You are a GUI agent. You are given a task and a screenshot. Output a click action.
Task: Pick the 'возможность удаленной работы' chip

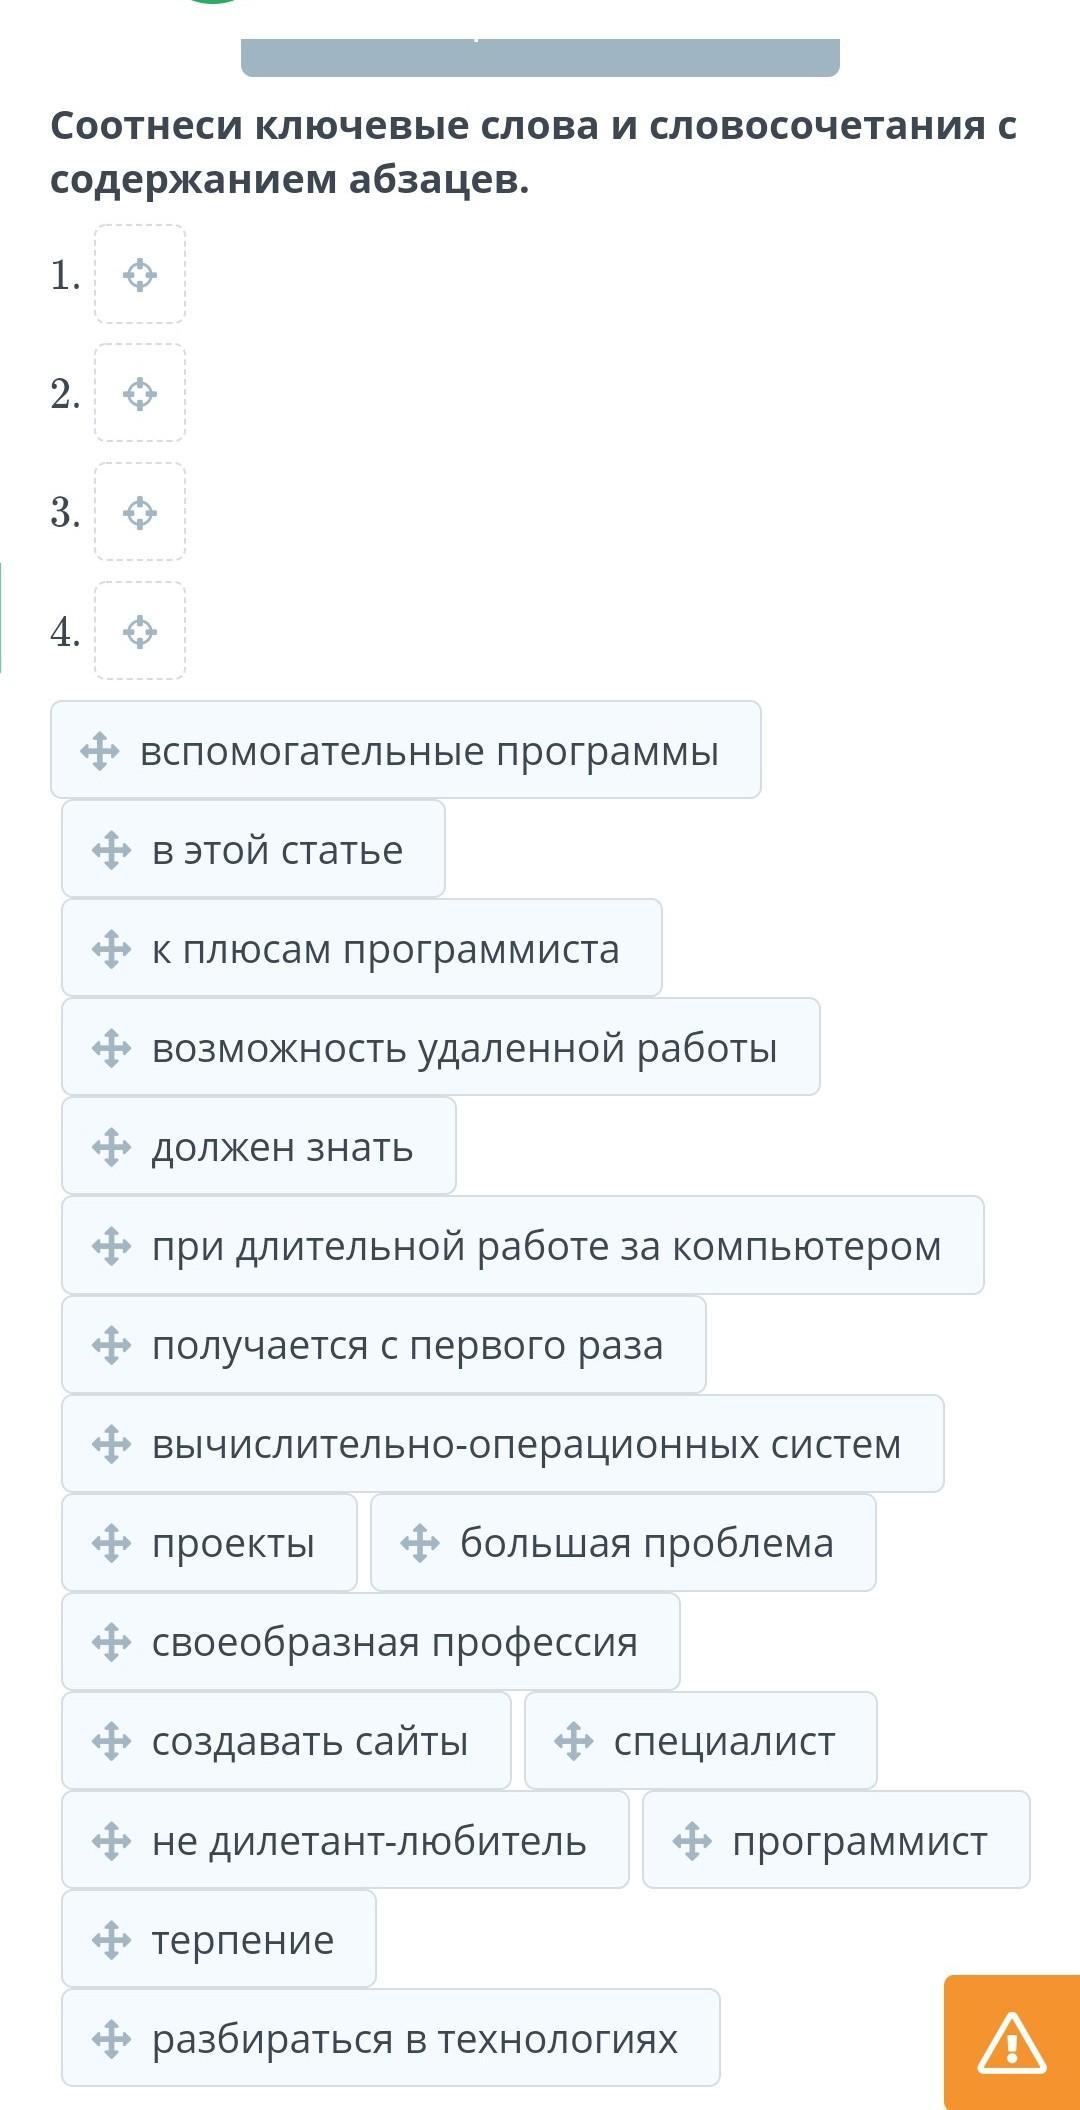tap(441, 1047)
